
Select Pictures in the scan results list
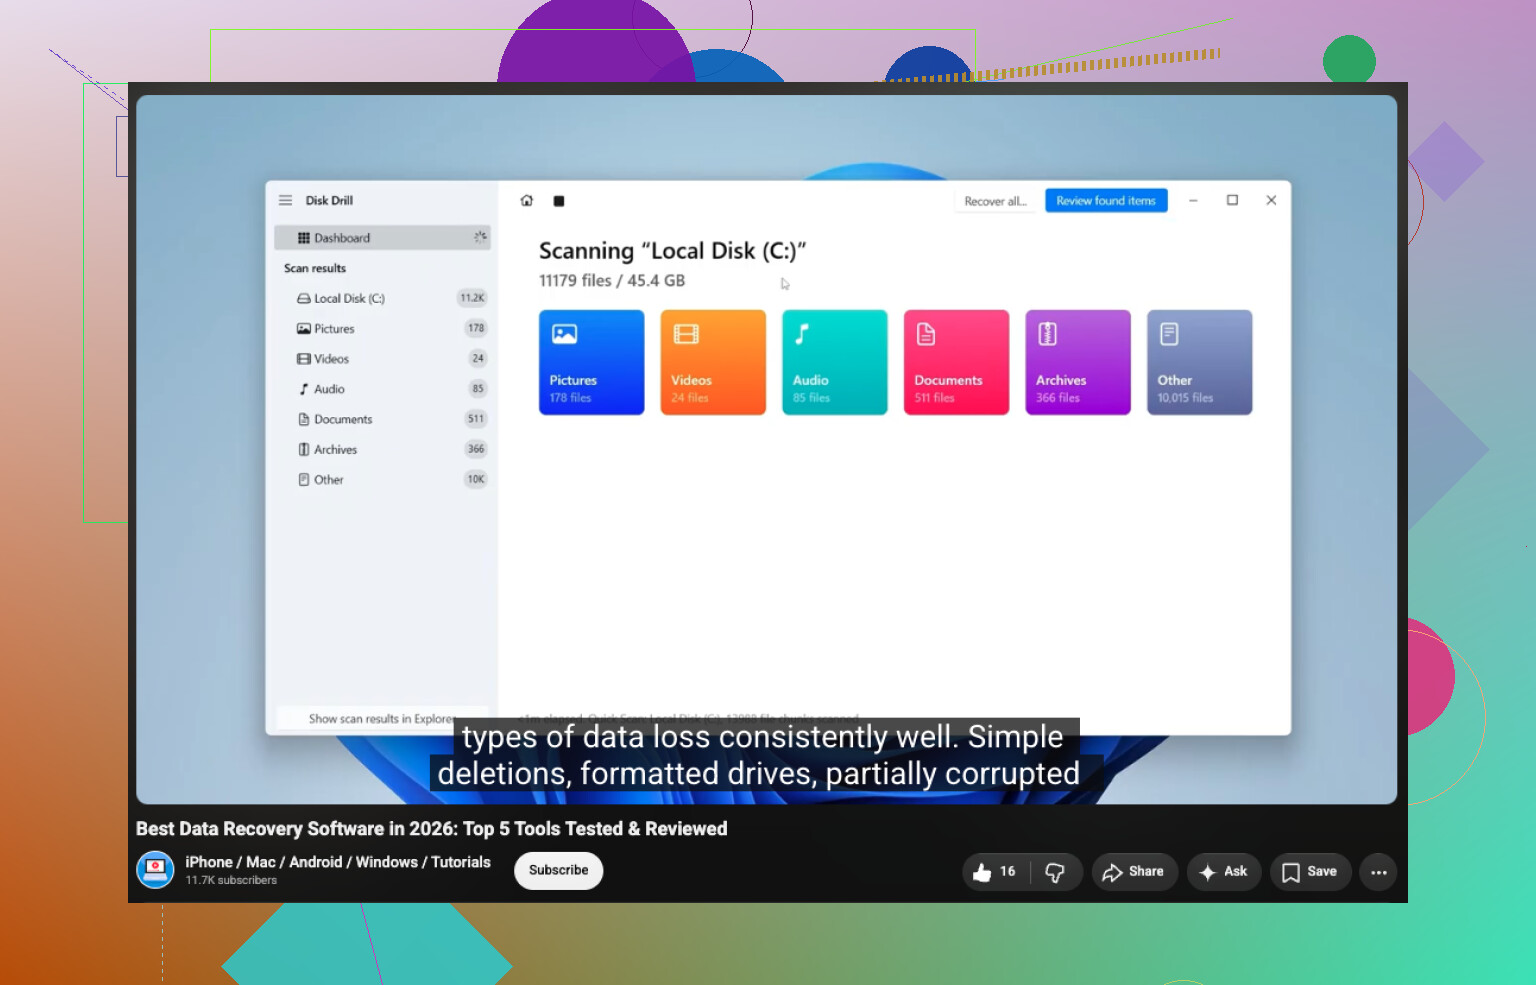pos(382,328)
